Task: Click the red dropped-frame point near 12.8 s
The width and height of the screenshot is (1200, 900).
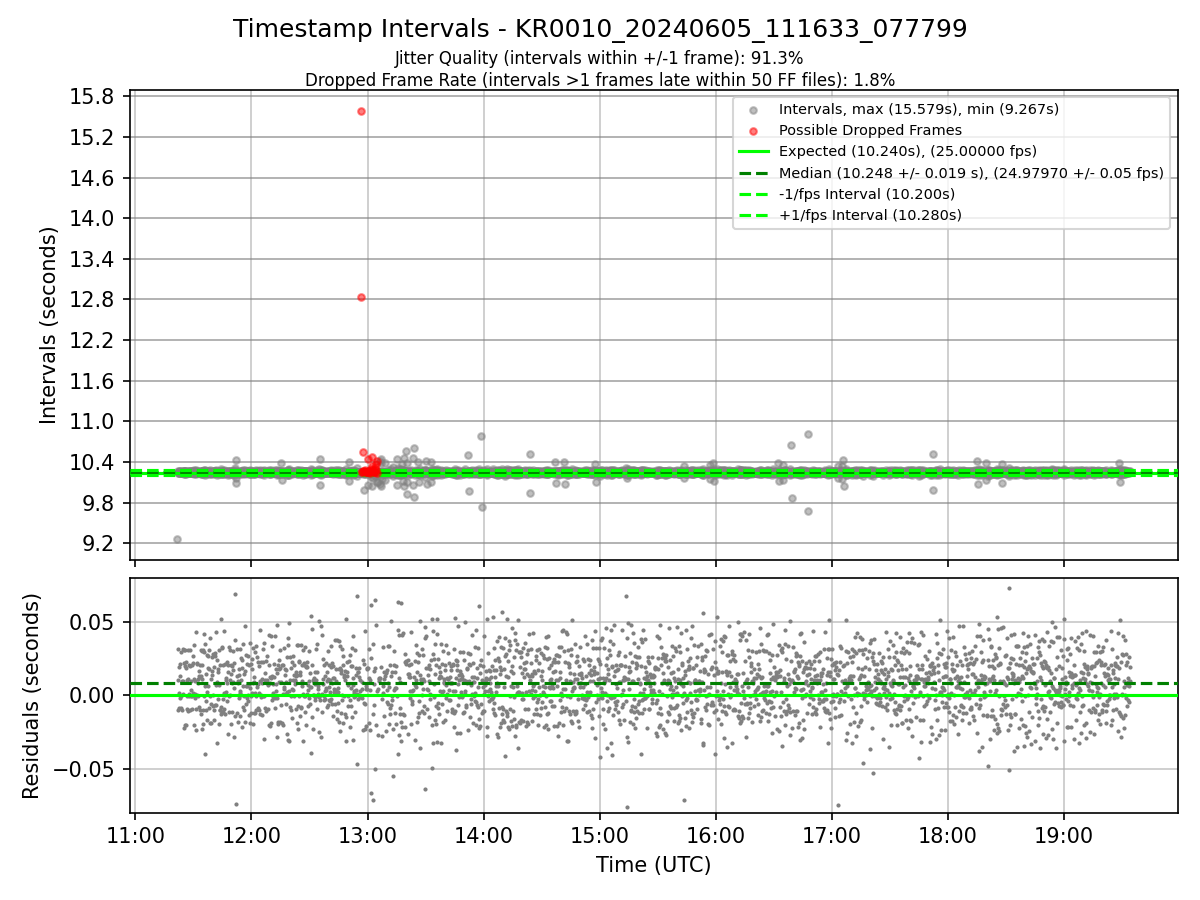Action: (361, 297)
